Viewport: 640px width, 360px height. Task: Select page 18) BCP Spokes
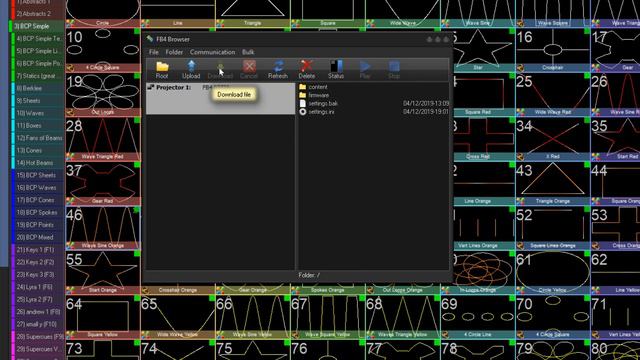[38, 212]
